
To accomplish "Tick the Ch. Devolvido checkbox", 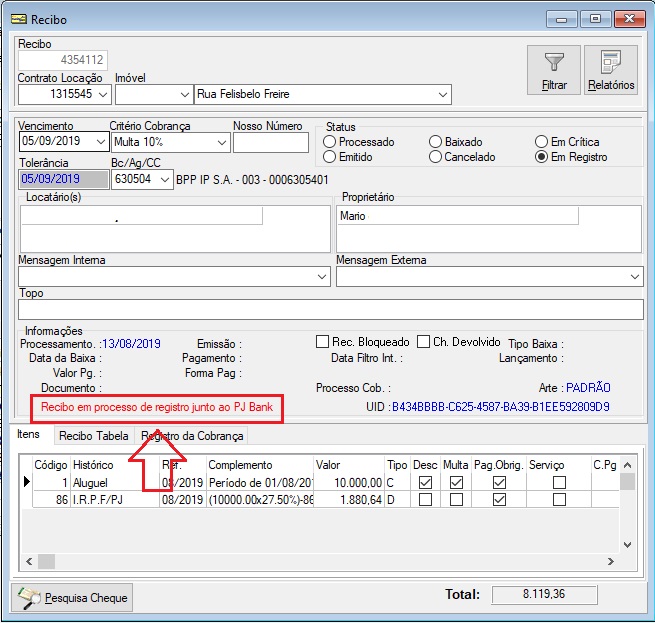I will click(423, 341).
